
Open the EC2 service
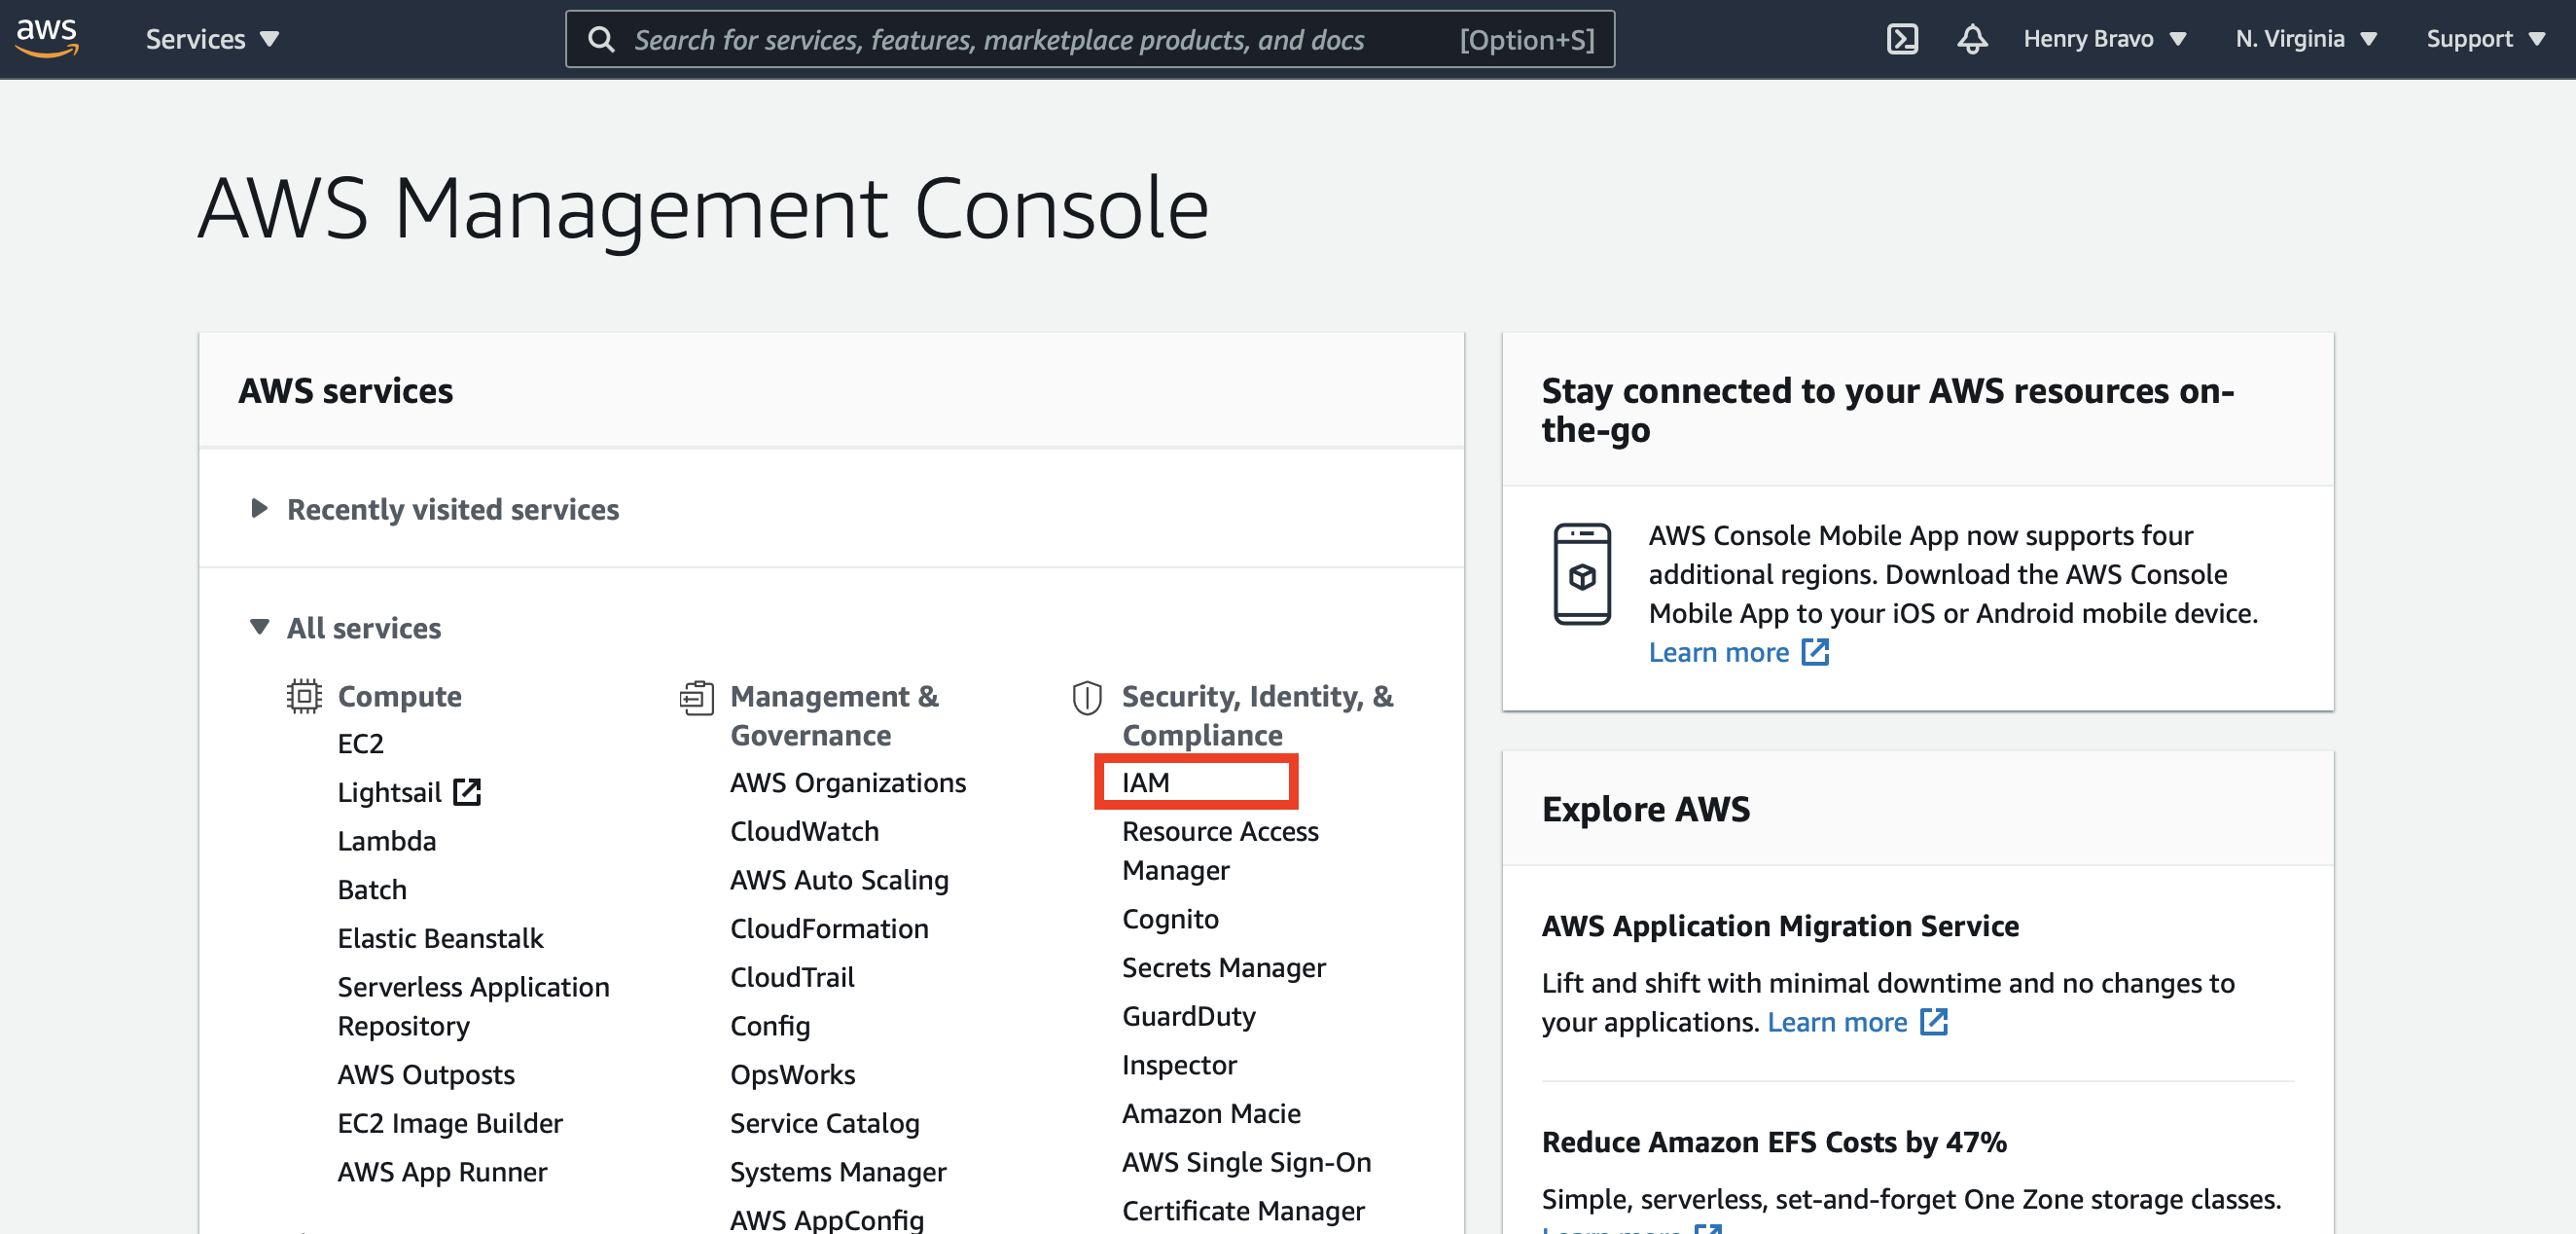click(360, 744)
